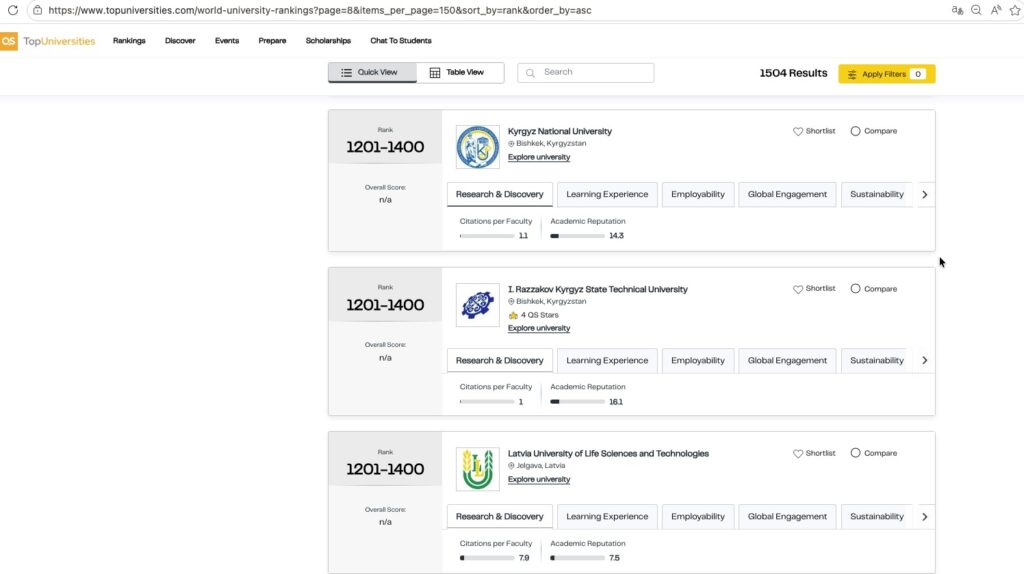Click the Apply Filters button
Image resolution: width=1024 pixels, height=574 pixels.
[x=886, y=74]
